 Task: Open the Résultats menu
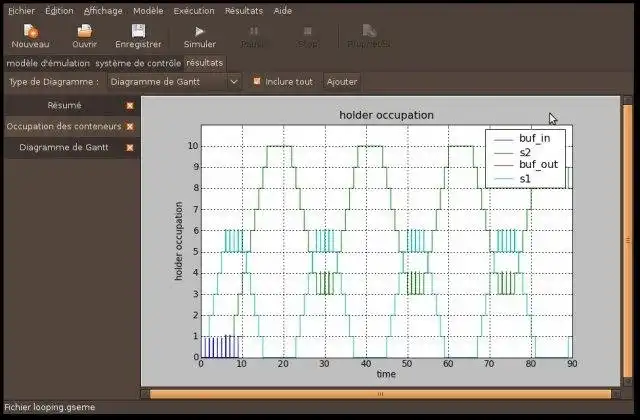(244, 11)
